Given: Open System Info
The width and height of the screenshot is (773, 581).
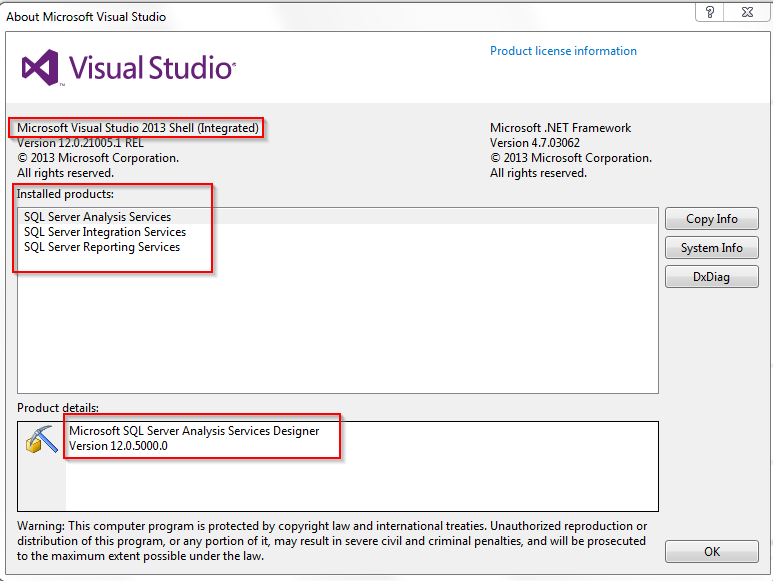Looking at the screenshot, I should [x=711, y=248].
